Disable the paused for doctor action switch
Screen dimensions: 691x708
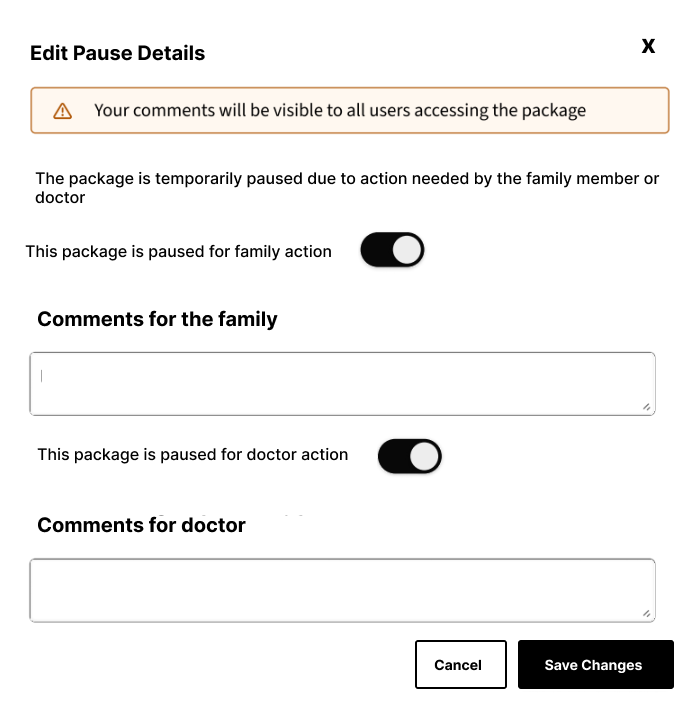click(409, 456)
